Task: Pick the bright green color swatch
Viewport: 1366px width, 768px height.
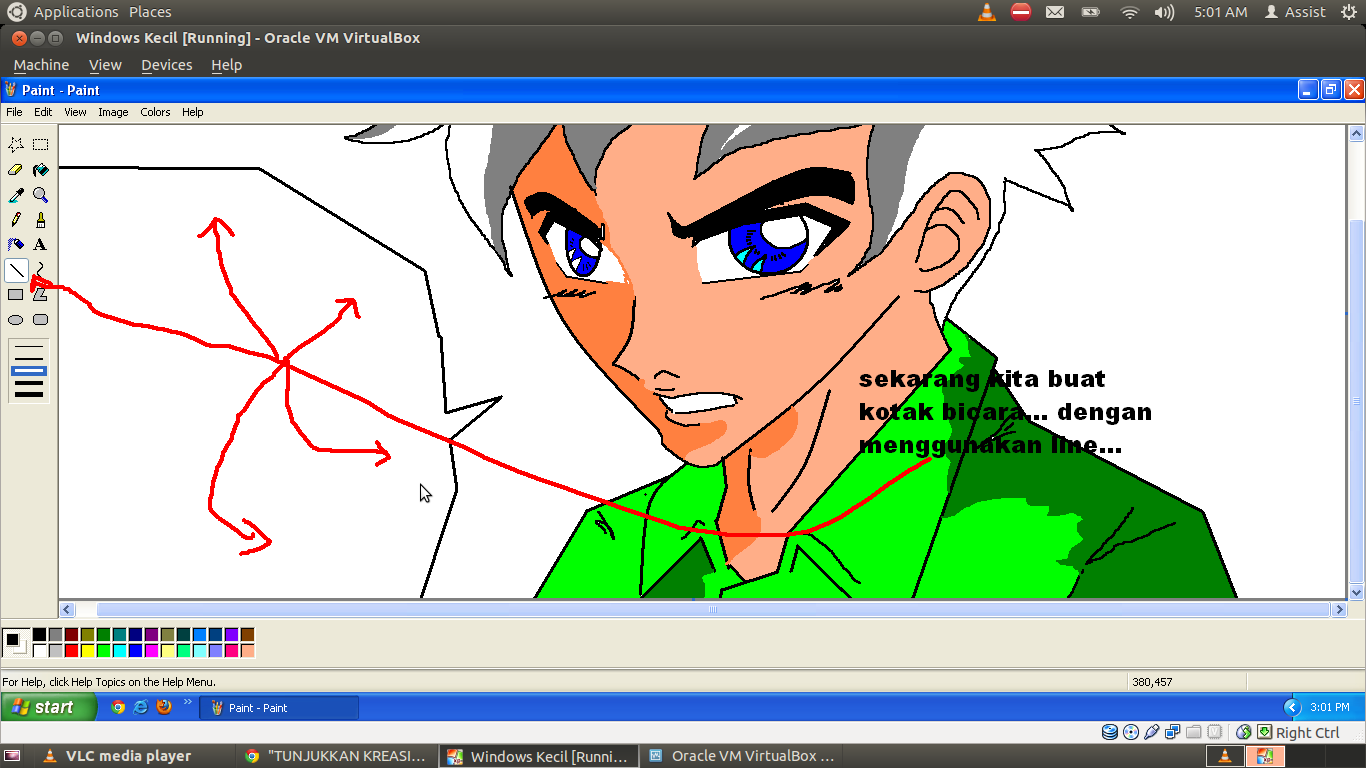Action: point(103,651)
